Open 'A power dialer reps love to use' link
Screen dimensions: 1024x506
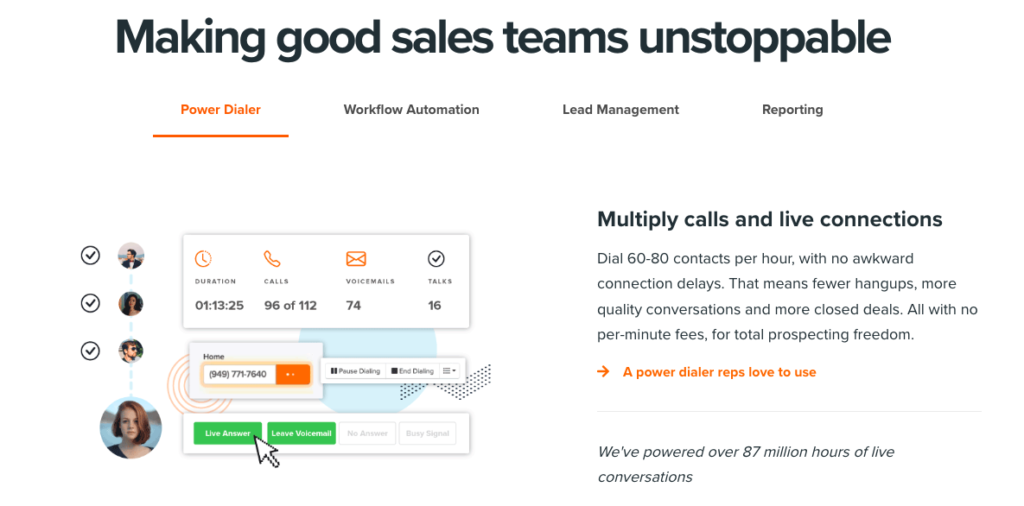[719, 372]
